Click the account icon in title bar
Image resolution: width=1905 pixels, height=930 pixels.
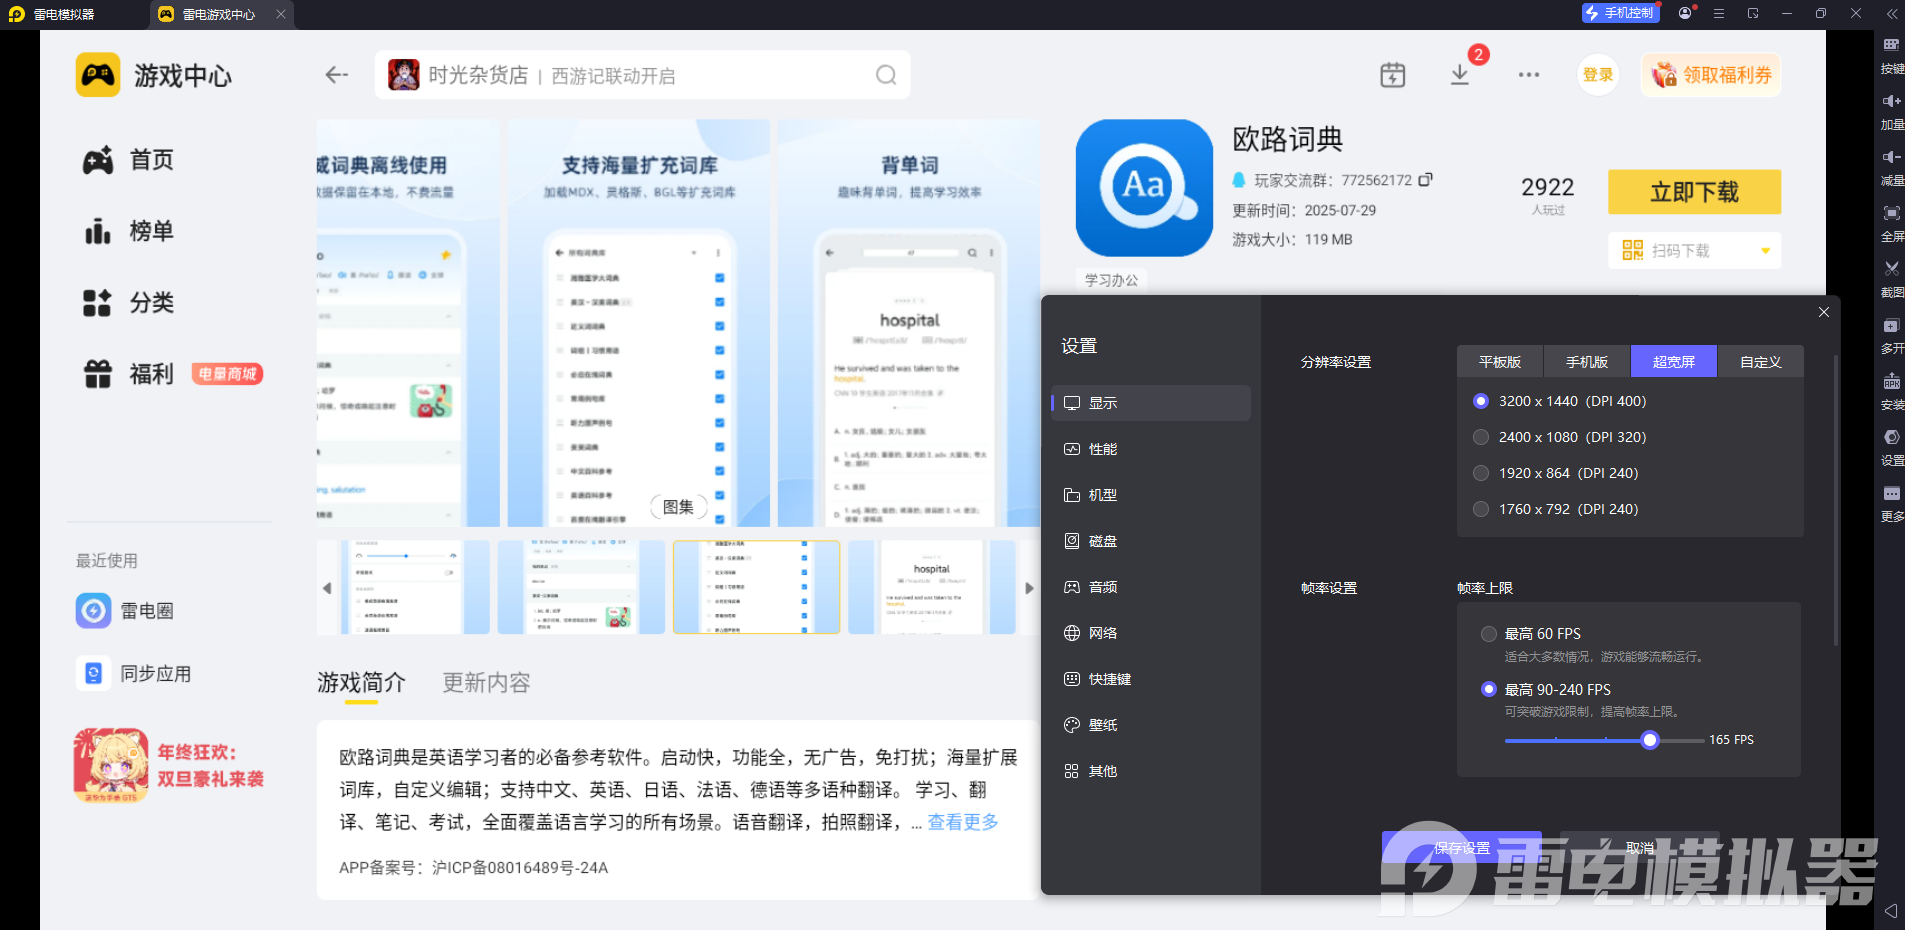click(x=1685, y=14)
